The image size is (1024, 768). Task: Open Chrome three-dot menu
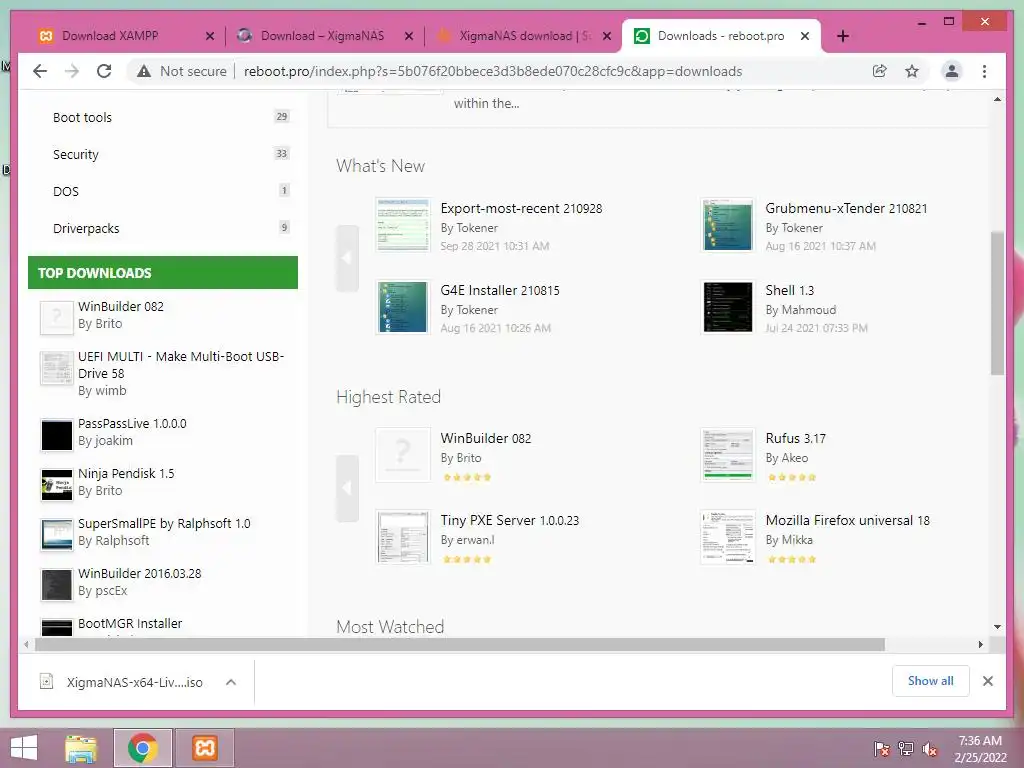click(x=984, y=71)
